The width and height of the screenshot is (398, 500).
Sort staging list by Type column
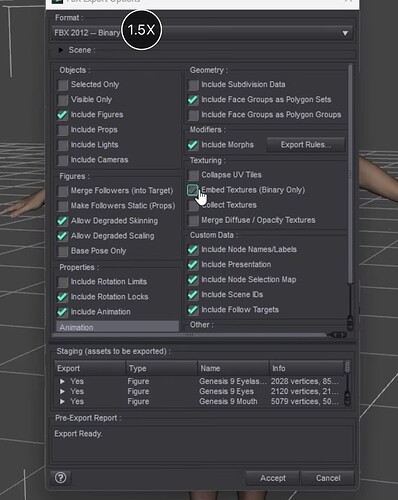(x=162, y=368)
